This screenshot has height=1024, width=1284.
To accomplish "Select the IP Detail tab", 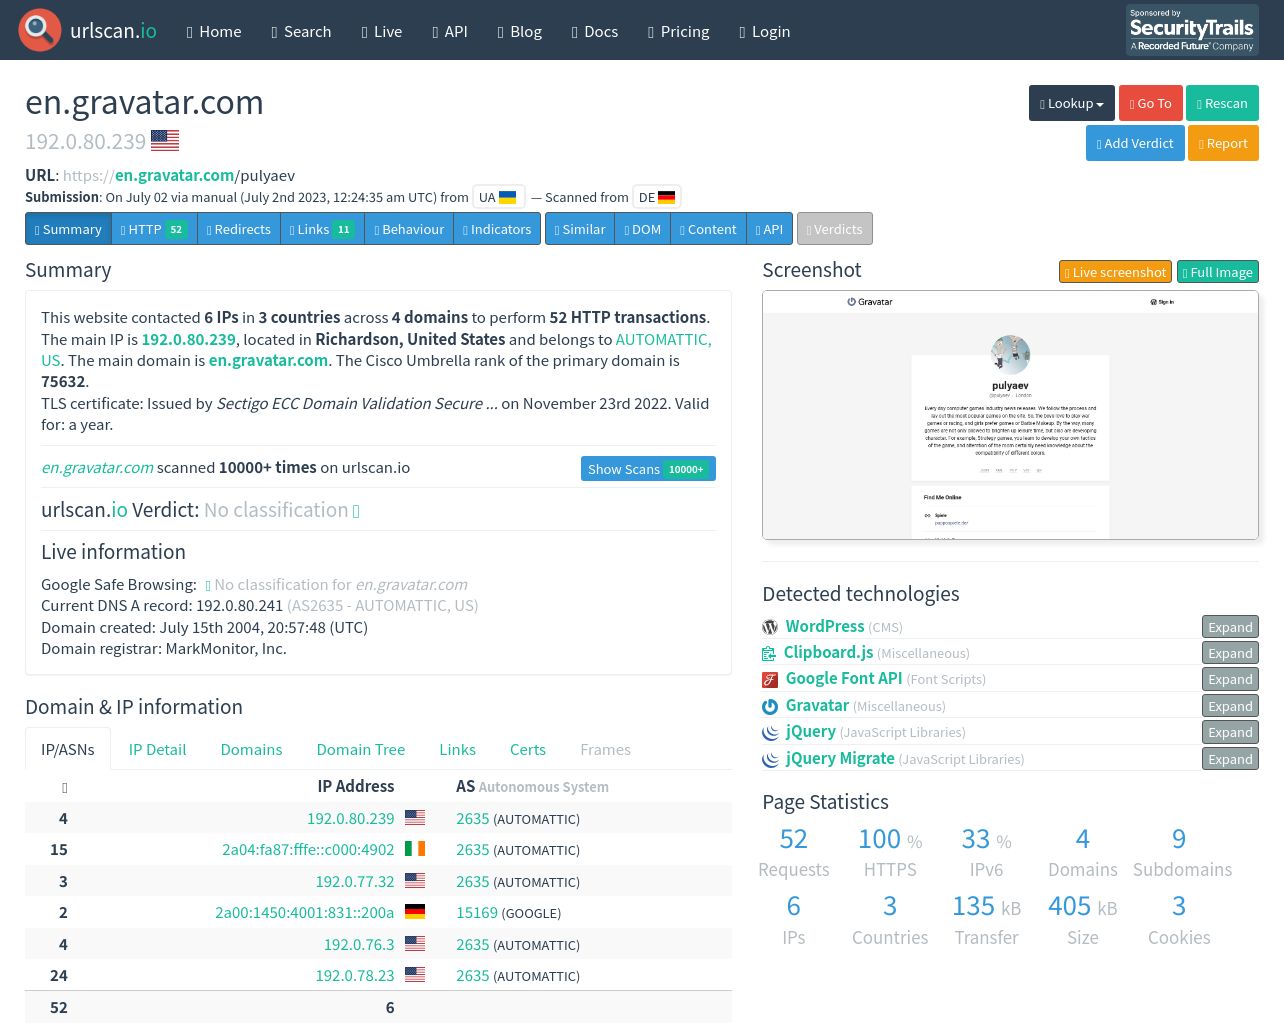I will tap(158, 750).
